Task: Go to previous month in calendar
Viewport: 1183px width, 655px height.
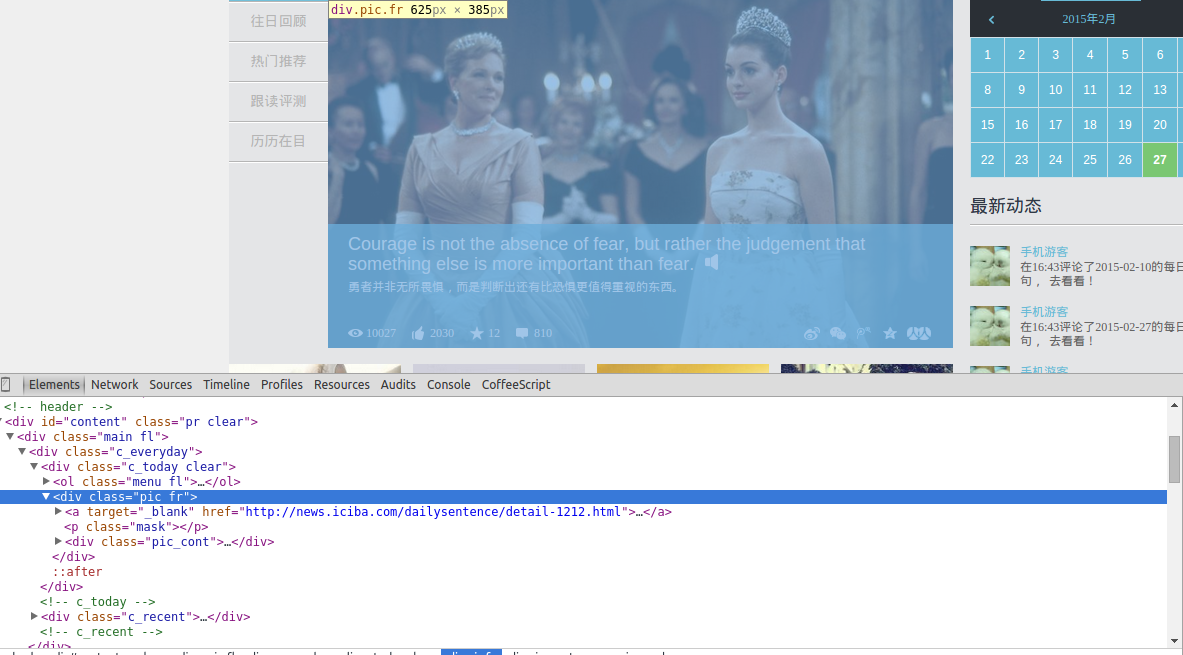Action: tap(991, 20)
